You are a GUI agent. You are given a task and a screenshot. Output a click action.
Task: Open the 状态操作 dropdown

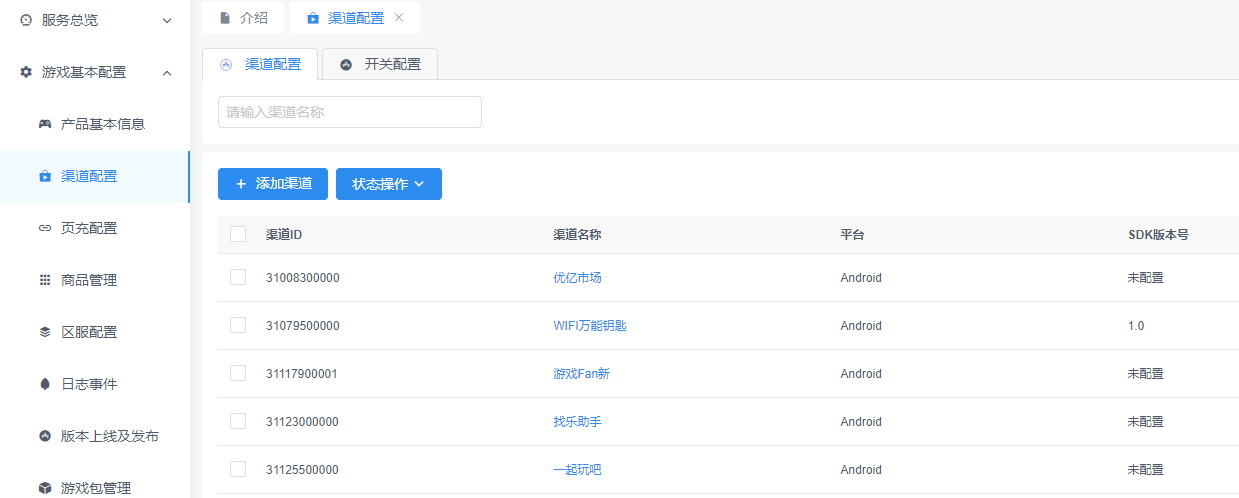tap(388, 184)
